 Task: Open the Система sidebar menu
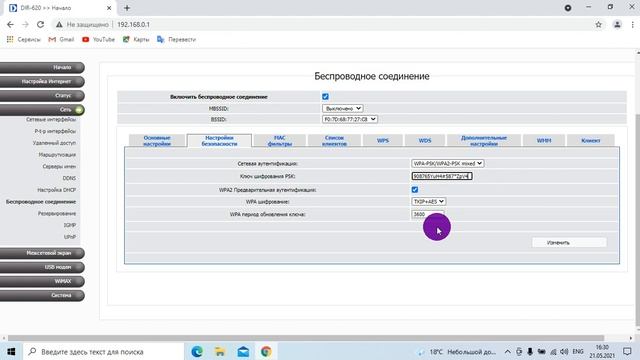click(x=42, y=295)
